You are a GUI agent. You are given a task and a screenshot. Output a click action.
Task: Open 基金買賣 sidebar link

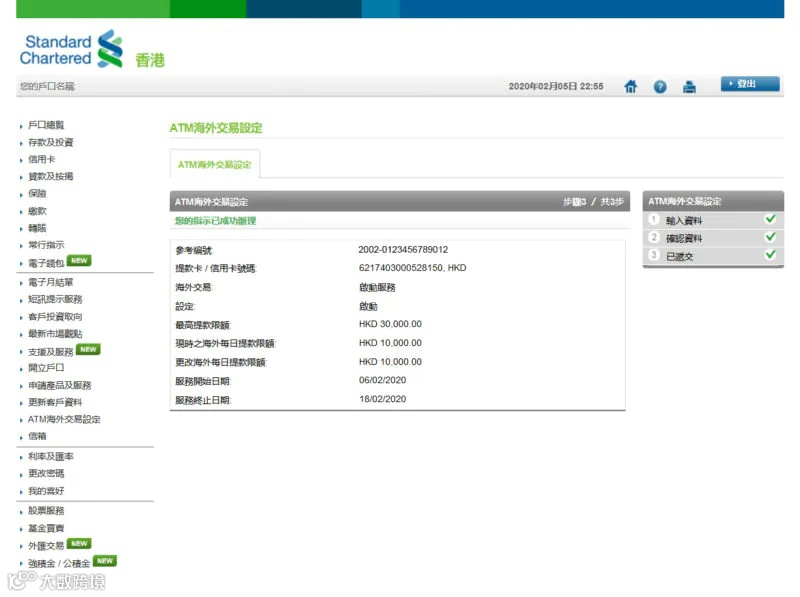pos(46,528)
